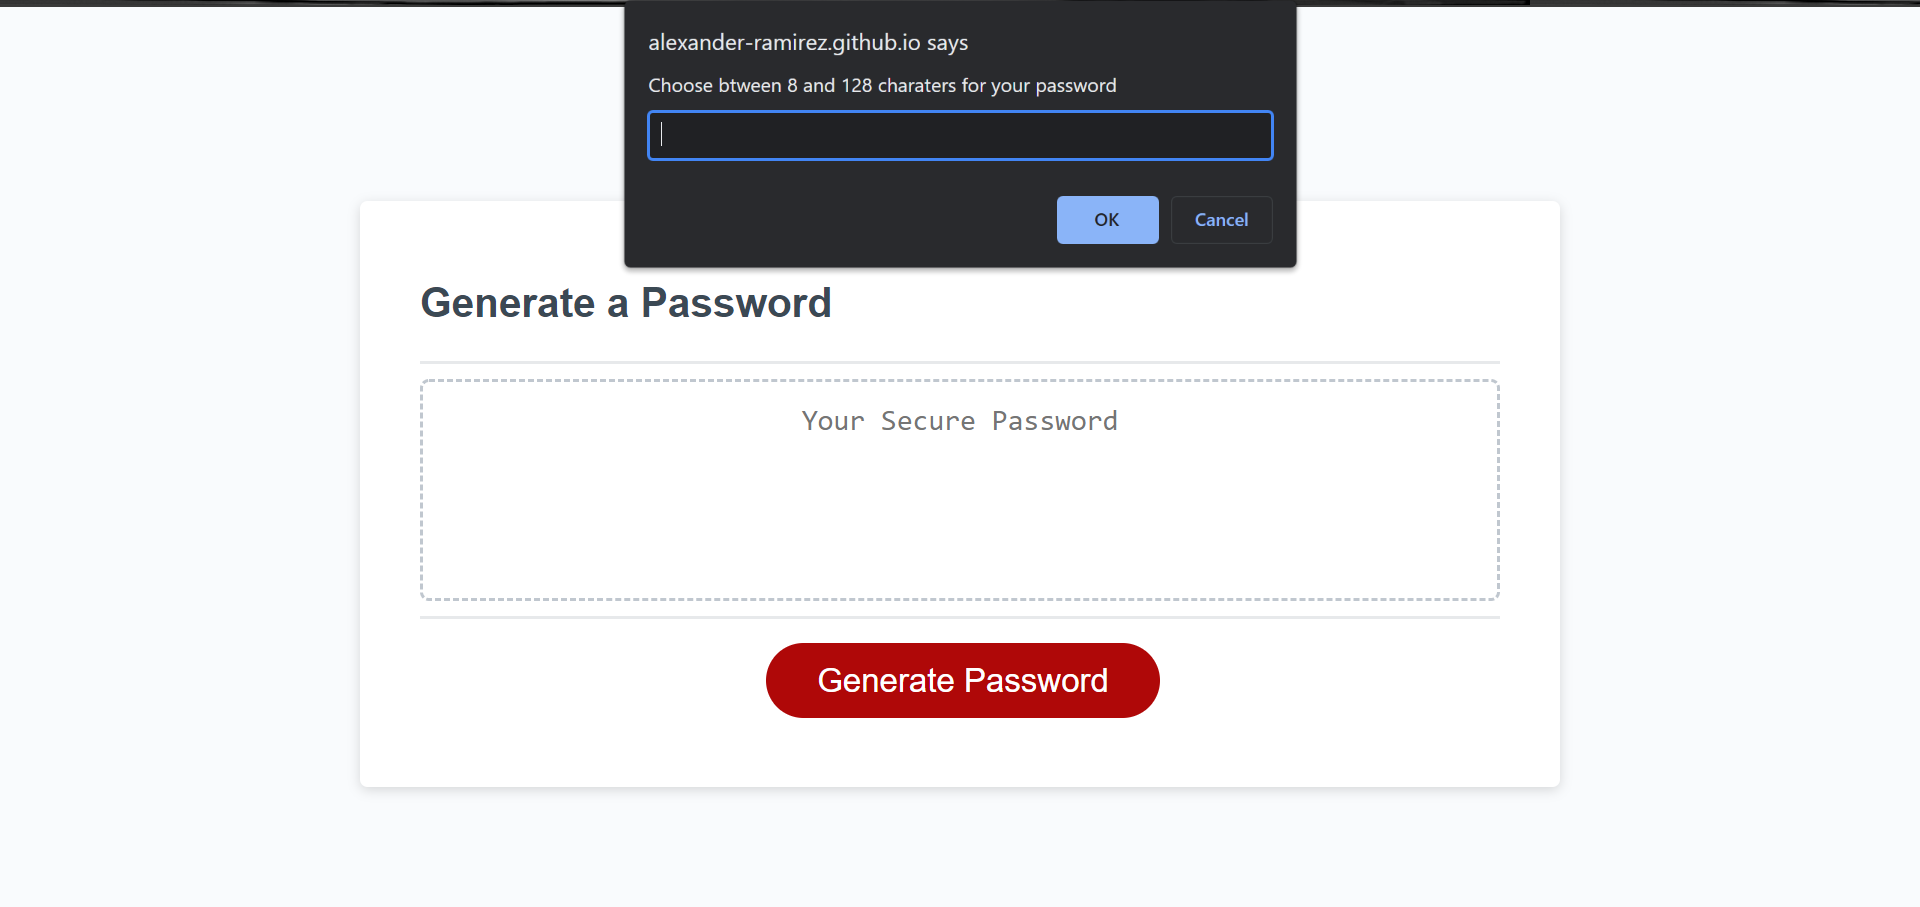Click the Your Secure Password display area
The width and height of the screenshot is (1920, 907).
959,420
